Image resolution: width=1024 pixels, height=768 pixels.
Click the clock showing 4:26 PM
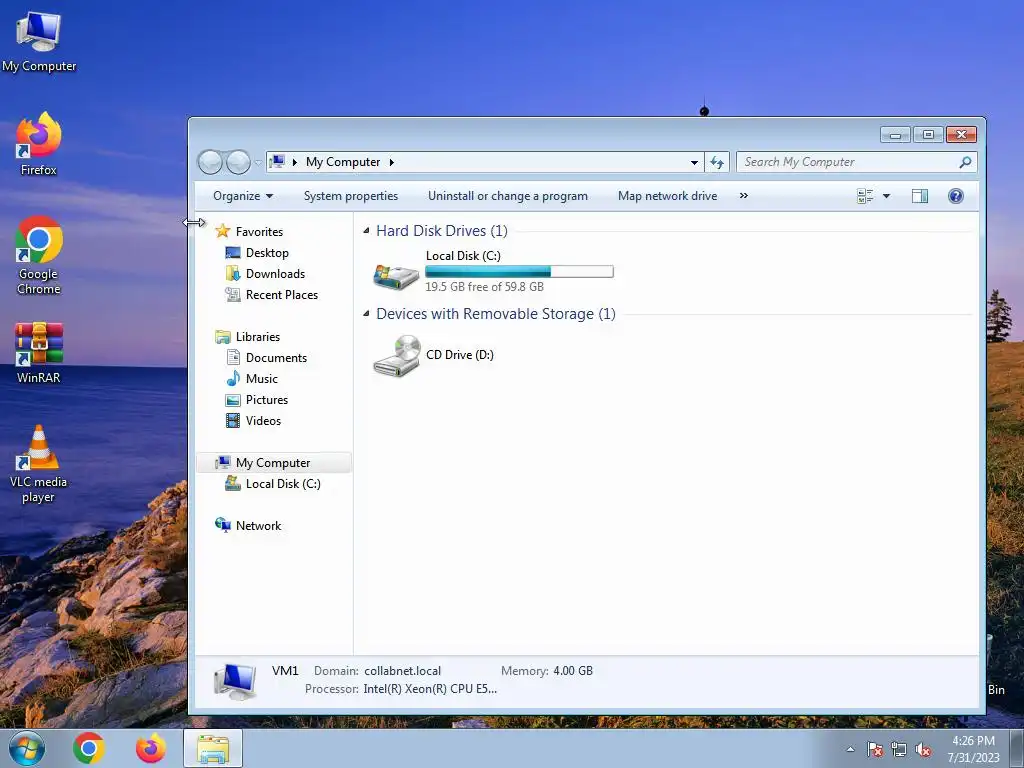973,741
